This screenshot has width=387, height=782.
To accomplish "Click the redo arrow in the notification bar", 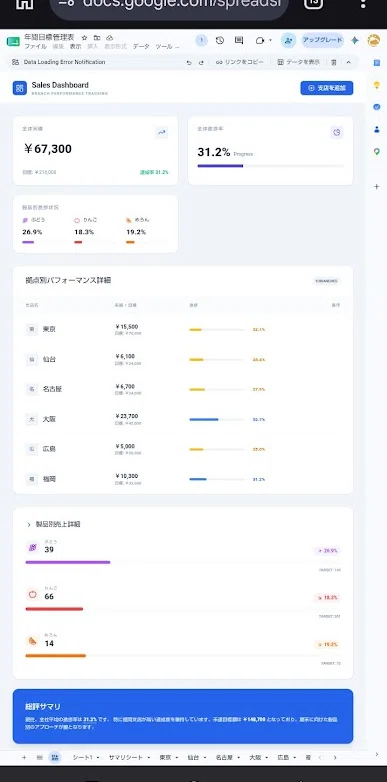I will pyautogui.click(x=201, y=62).
